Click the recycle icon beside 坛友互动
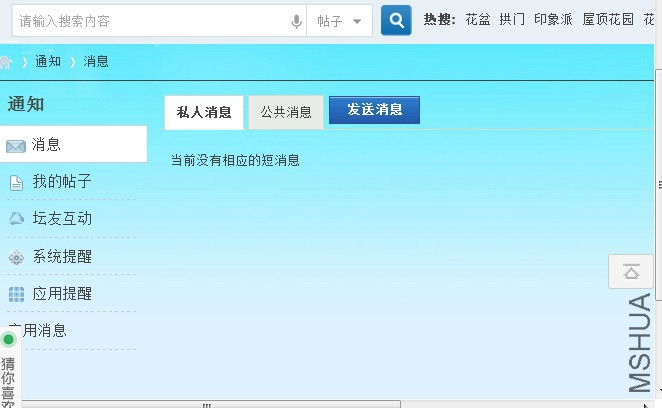The height and width of the screenshot is (408, 662). pyautogui.click(x=16, y=219)
